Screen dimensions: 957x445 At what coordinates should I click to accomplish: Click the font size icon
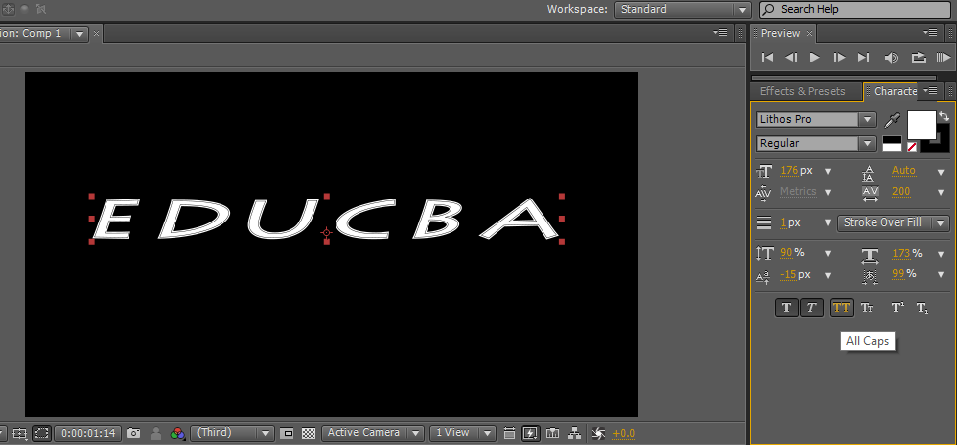tap(764, 171)
